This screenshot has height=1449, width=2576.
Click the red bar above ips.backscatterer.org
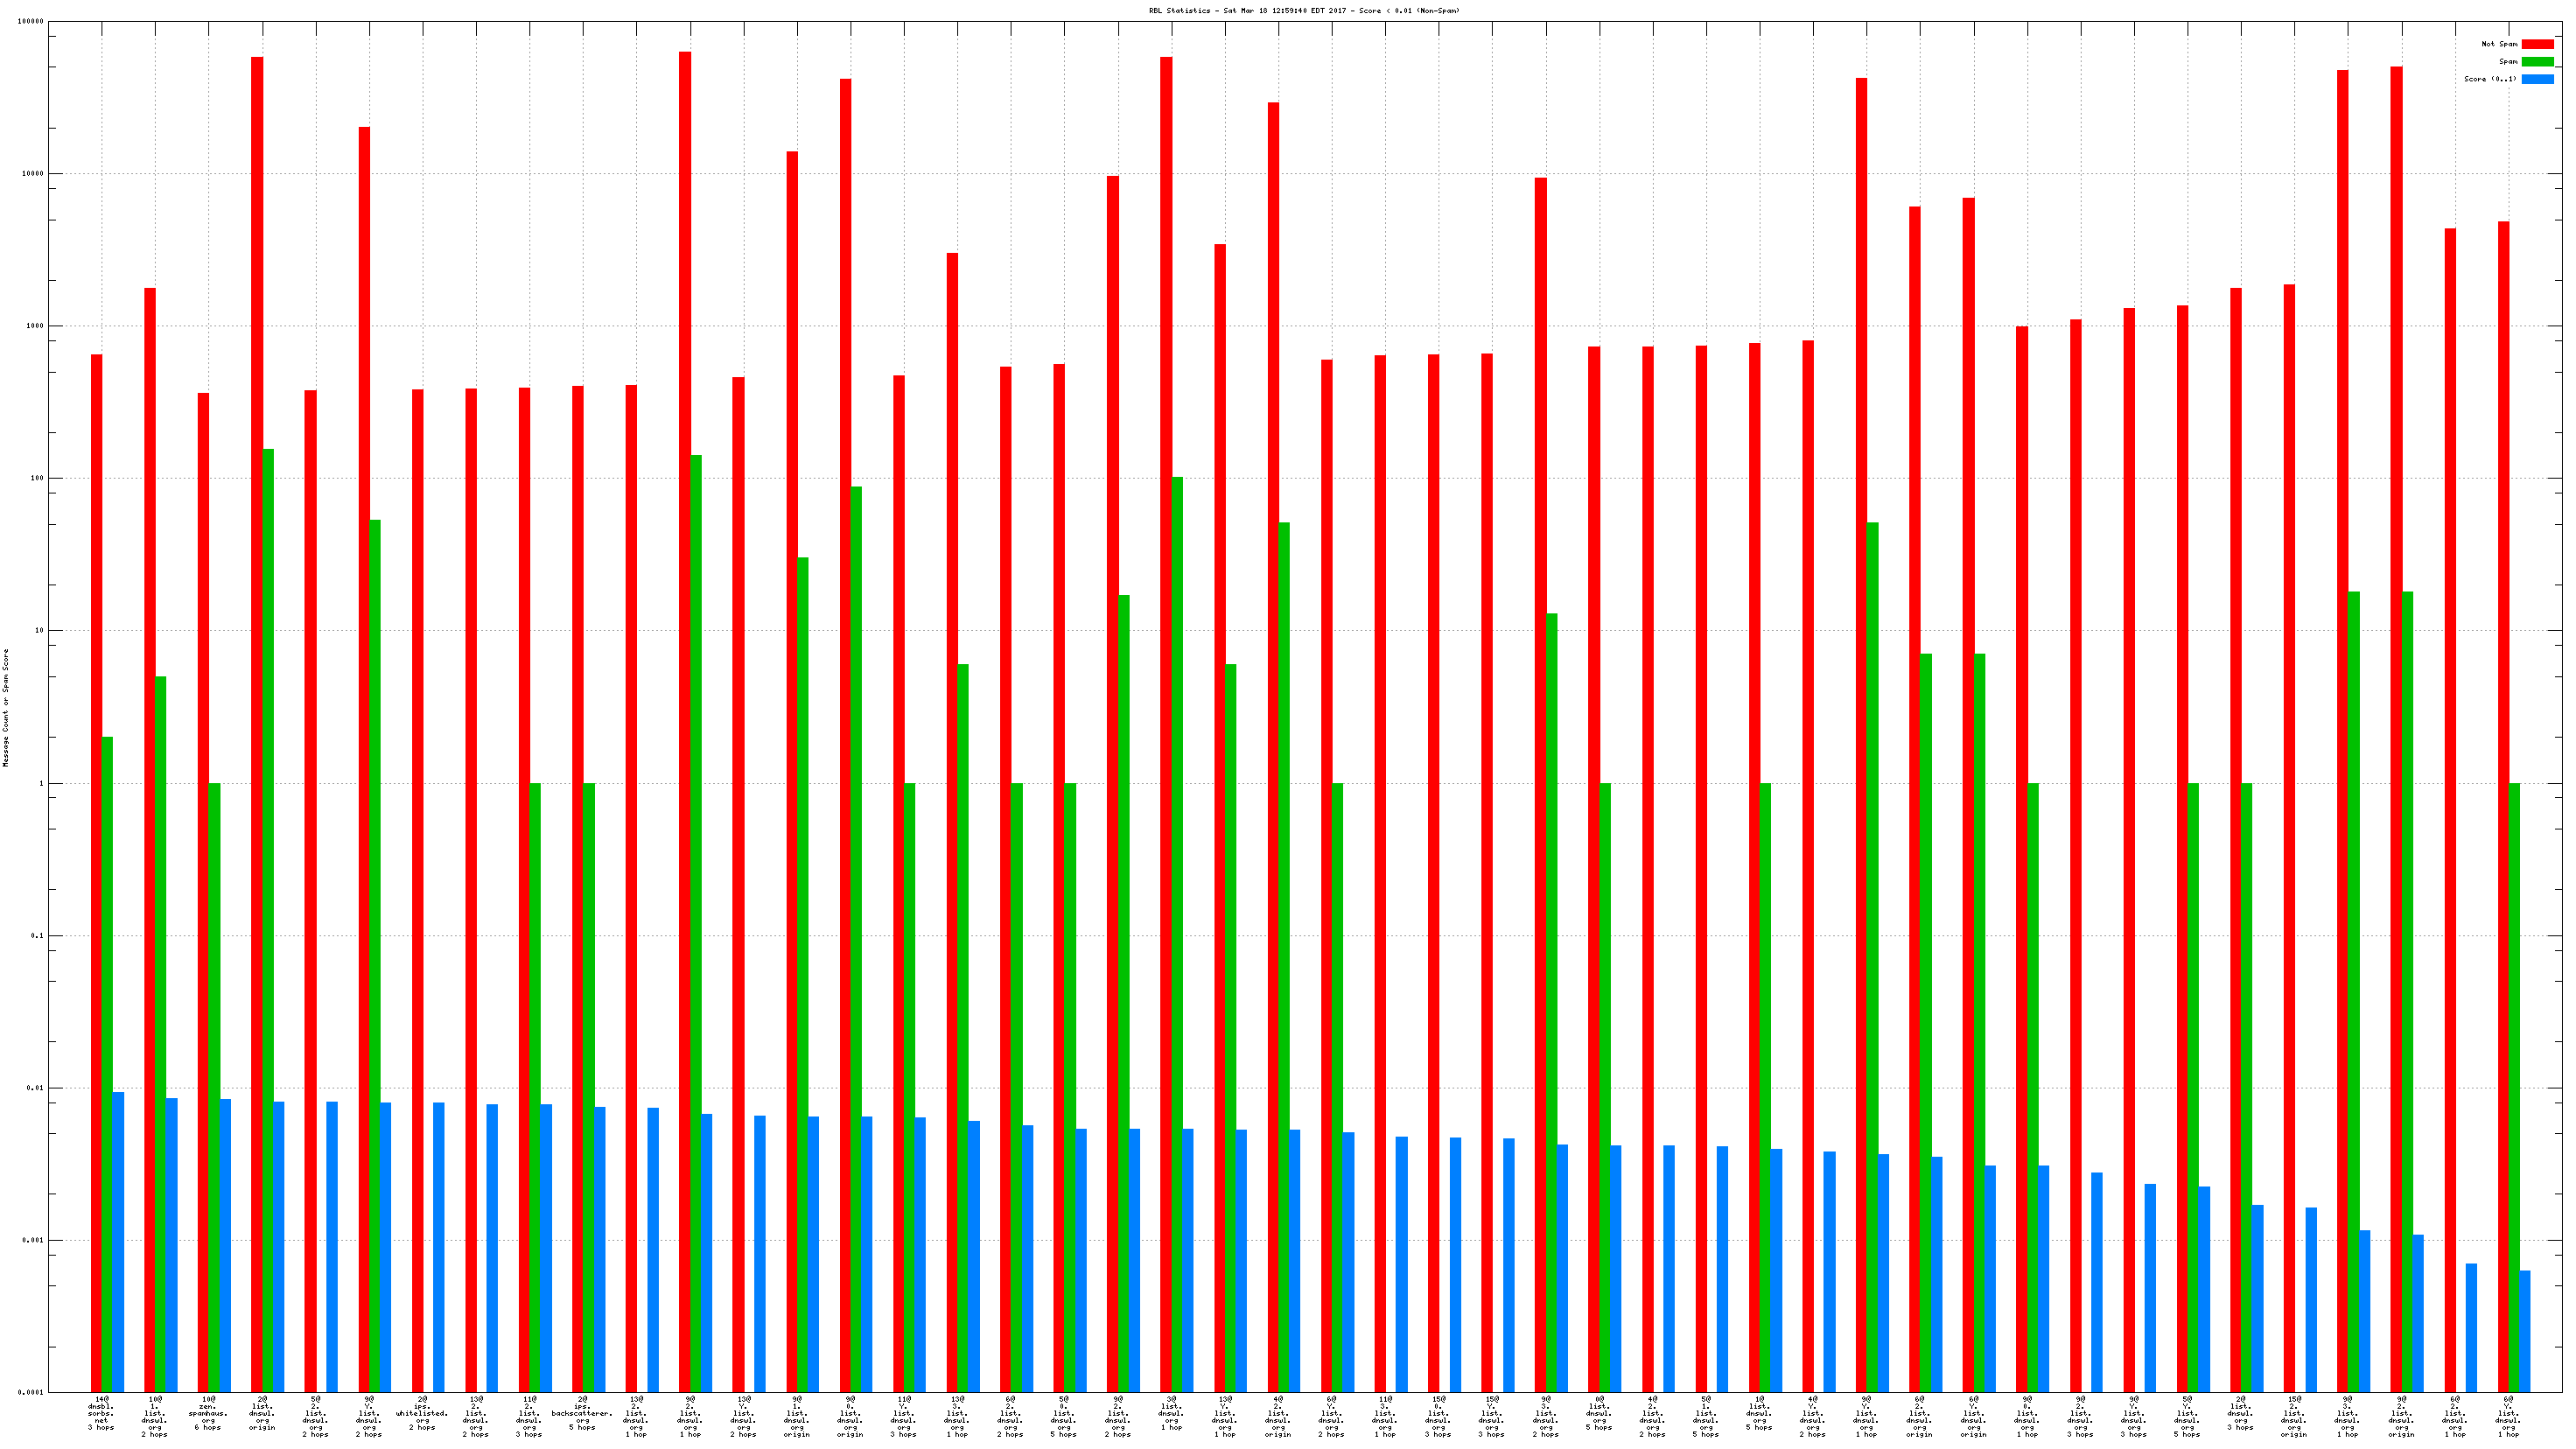(578, 888)
